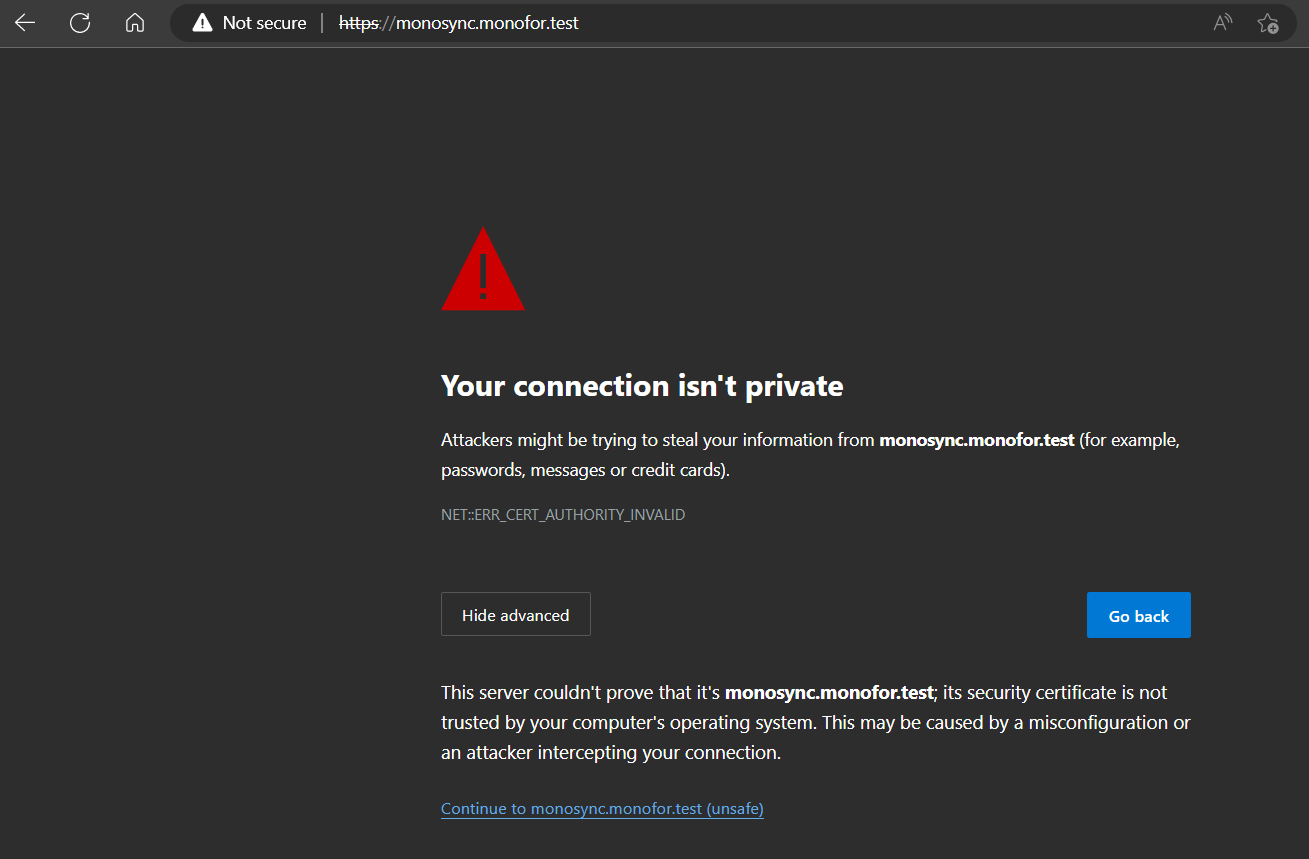
Task: Activate the Read aloud icon
Action: click(1222, 23)
